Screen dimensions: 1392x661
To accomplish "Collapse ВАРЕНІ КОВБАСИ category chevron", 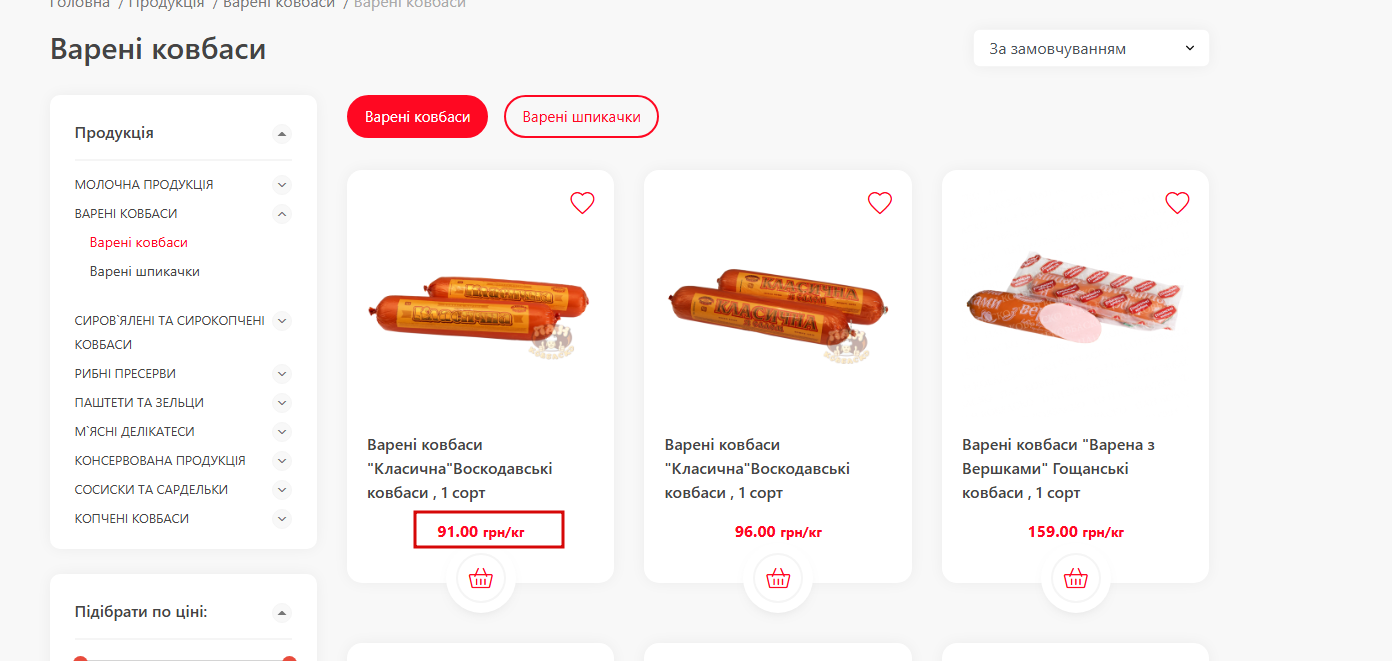I will pyautogui.click(x=282, y=214).
